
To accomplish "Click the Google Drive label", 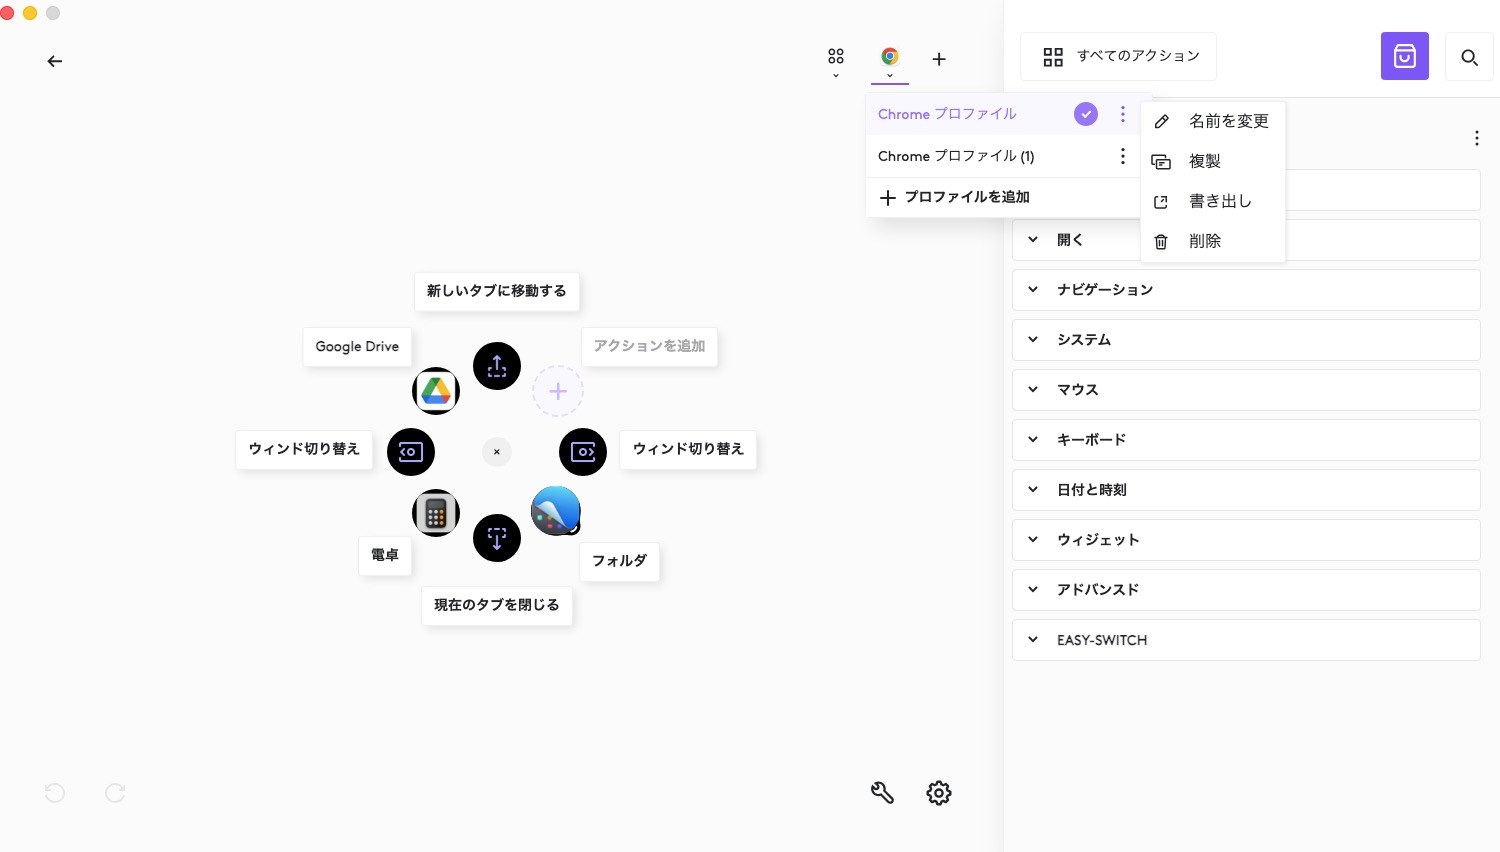I will click(x=357, y=347).
